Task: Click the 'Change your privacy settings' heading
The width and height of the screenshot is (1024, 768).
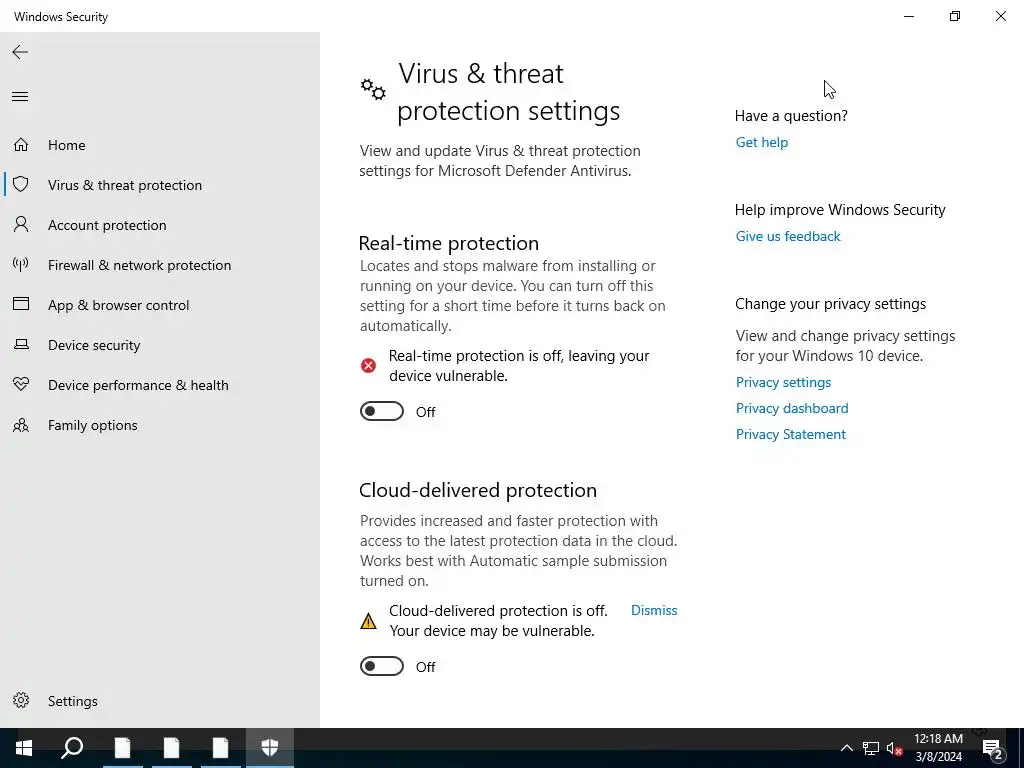Action: pos(831,304)
